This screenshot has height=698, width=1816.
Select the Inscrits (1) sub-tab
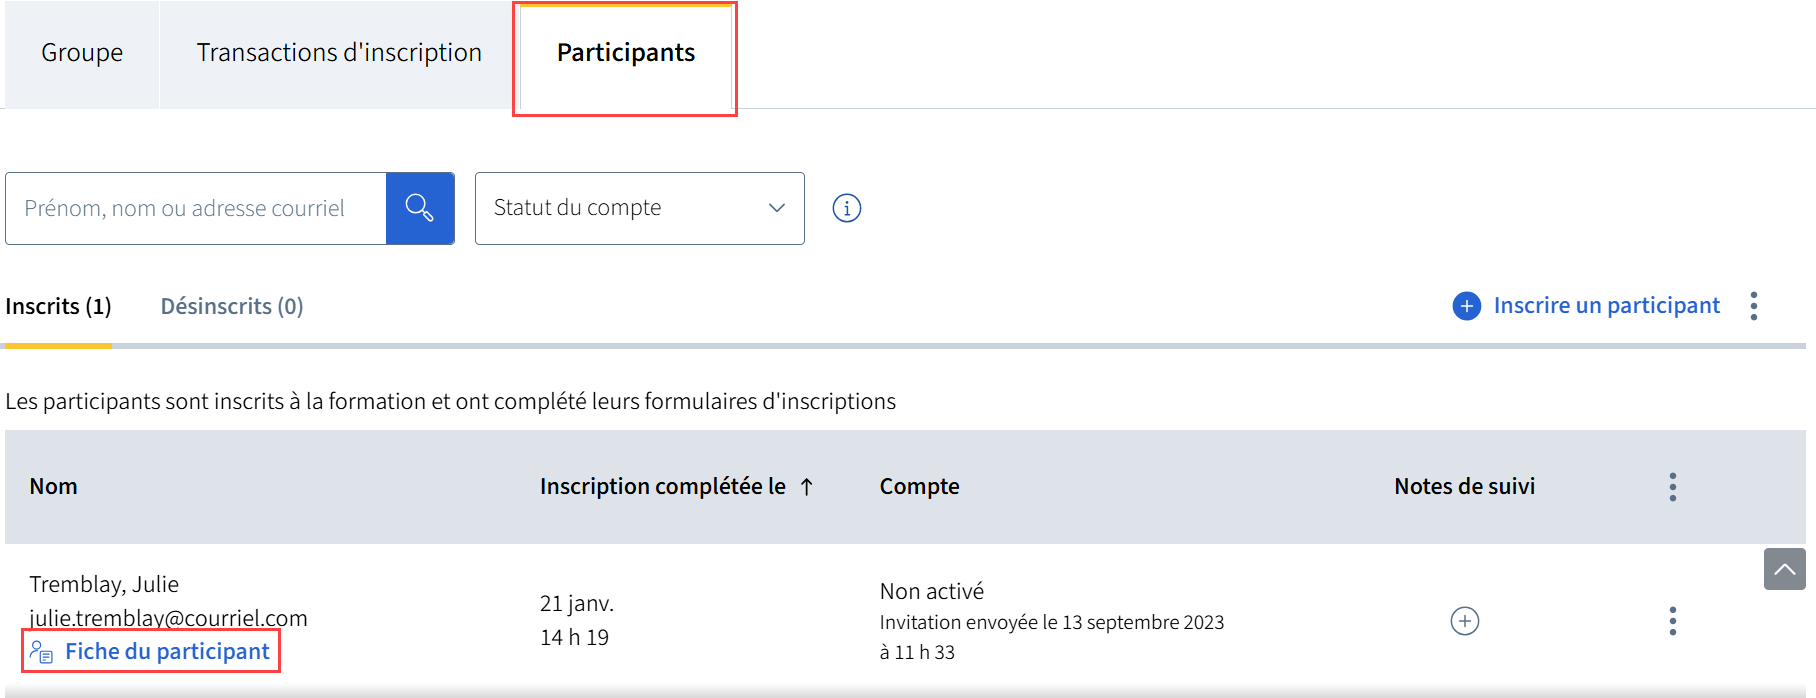coord(58,306)
